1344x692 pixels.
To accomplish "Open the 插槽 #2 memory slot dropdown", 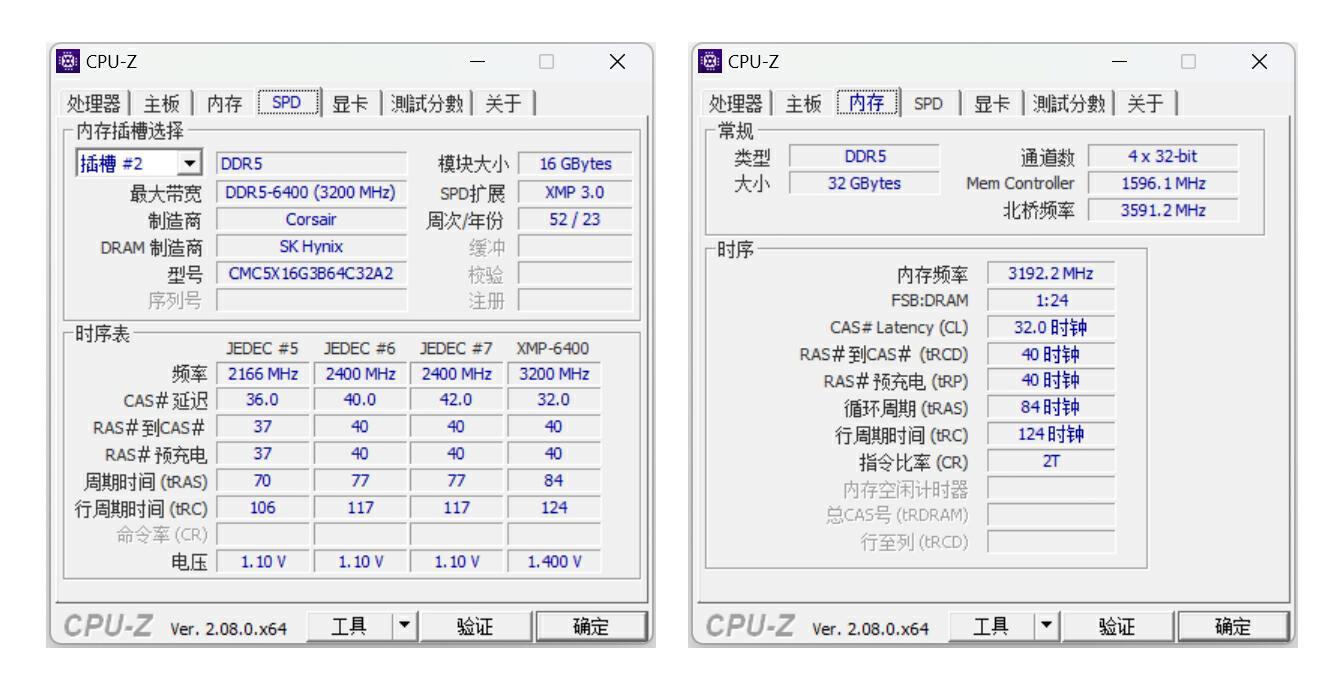I will pyautogui.click(x=189, y=162).
